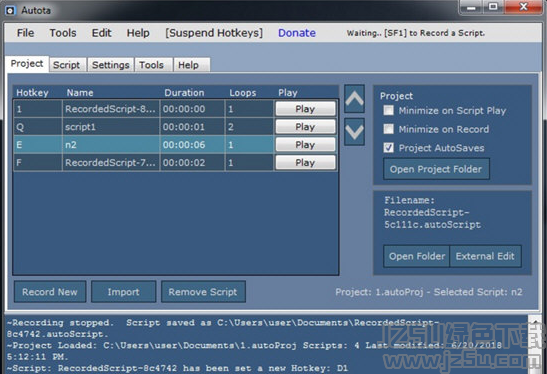This screenshot has height=374, width=547.
Task: Click the Name column header
Action: point(80,93)
